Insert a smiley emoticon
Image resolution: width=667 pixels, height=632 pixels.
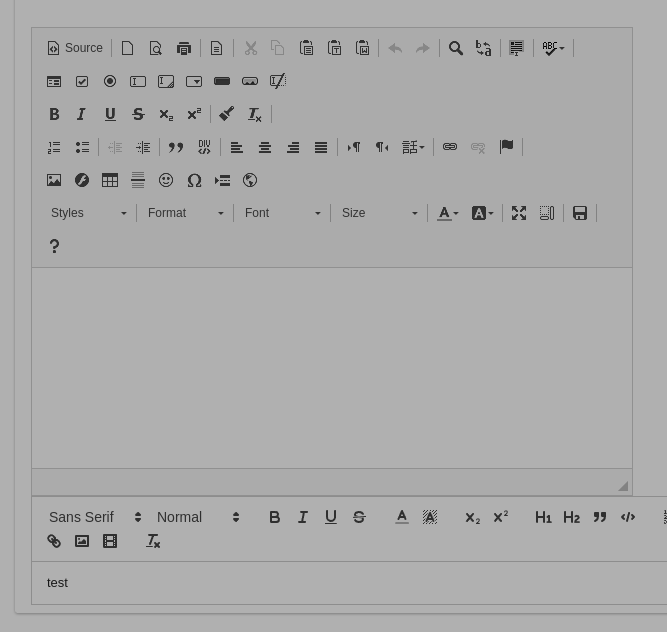(166, 180)
